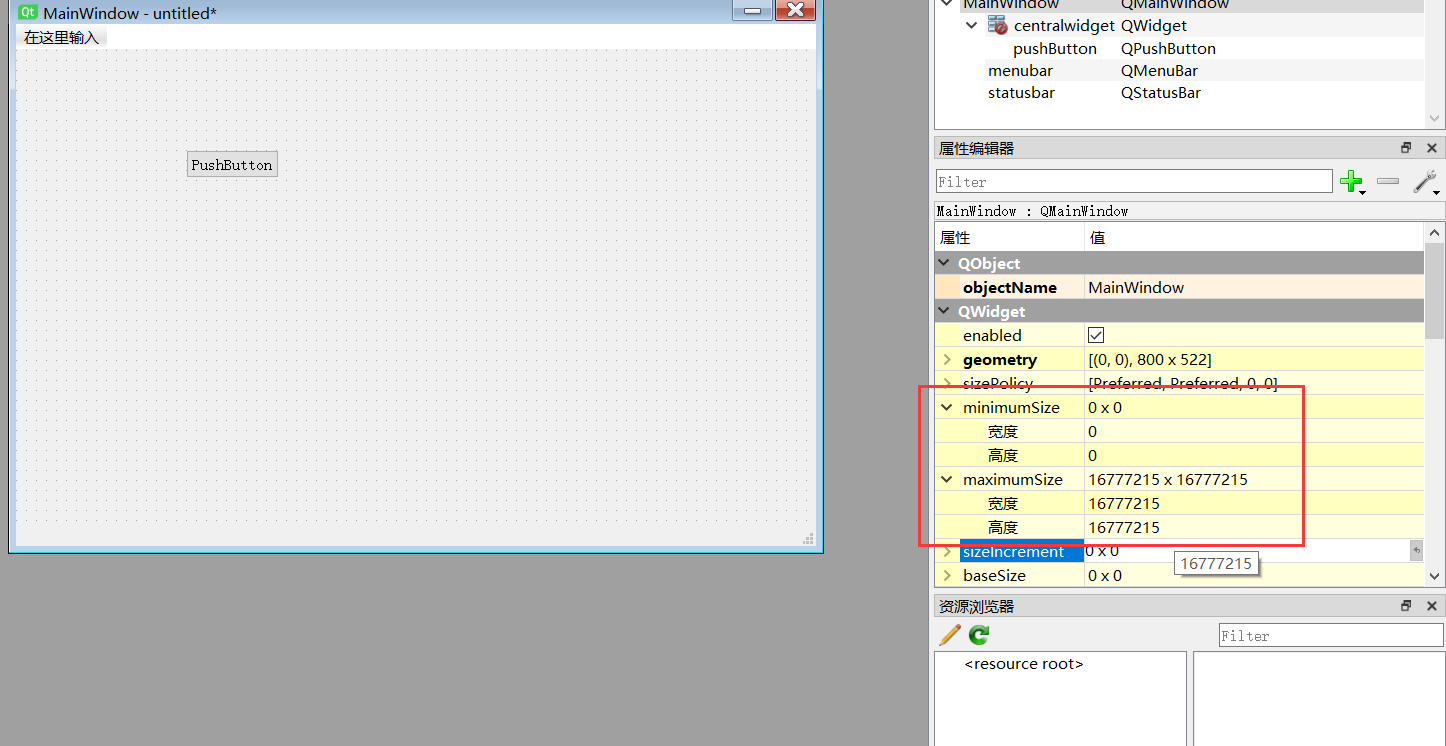
Task: Collapse the maximumSize property
Action: (x=947, y=479)
